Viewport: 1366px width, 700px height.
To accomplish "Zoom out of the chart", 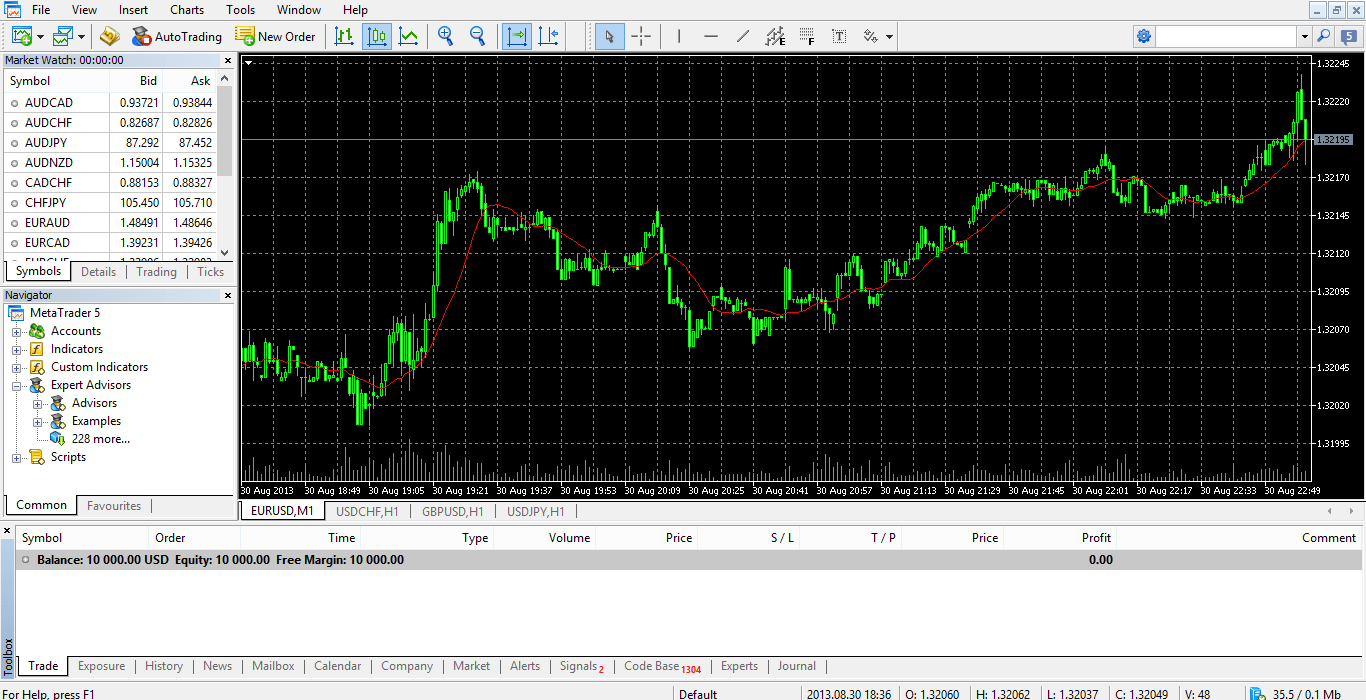I will click(478, 36).
